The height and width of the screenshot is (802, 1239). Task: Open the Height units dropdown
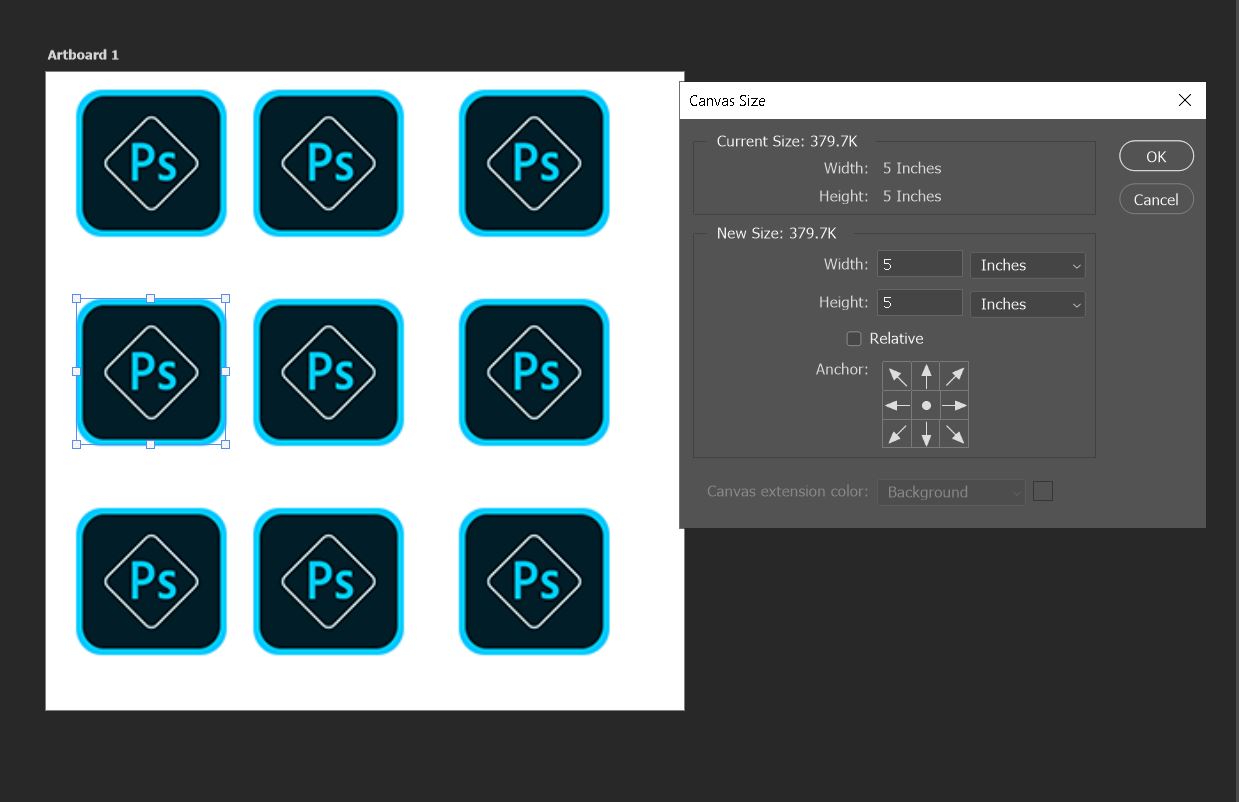1027,303
